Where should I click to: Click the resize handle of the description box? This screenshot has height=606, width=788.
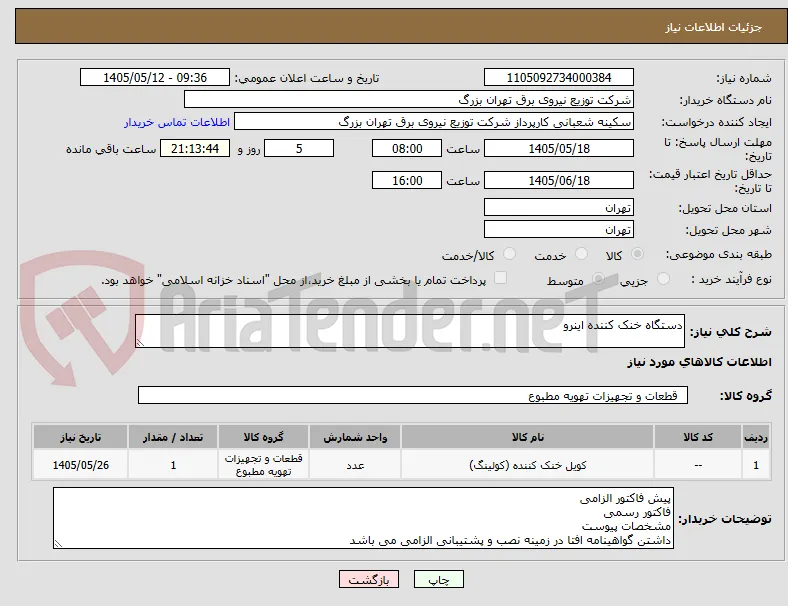[140, 342]
